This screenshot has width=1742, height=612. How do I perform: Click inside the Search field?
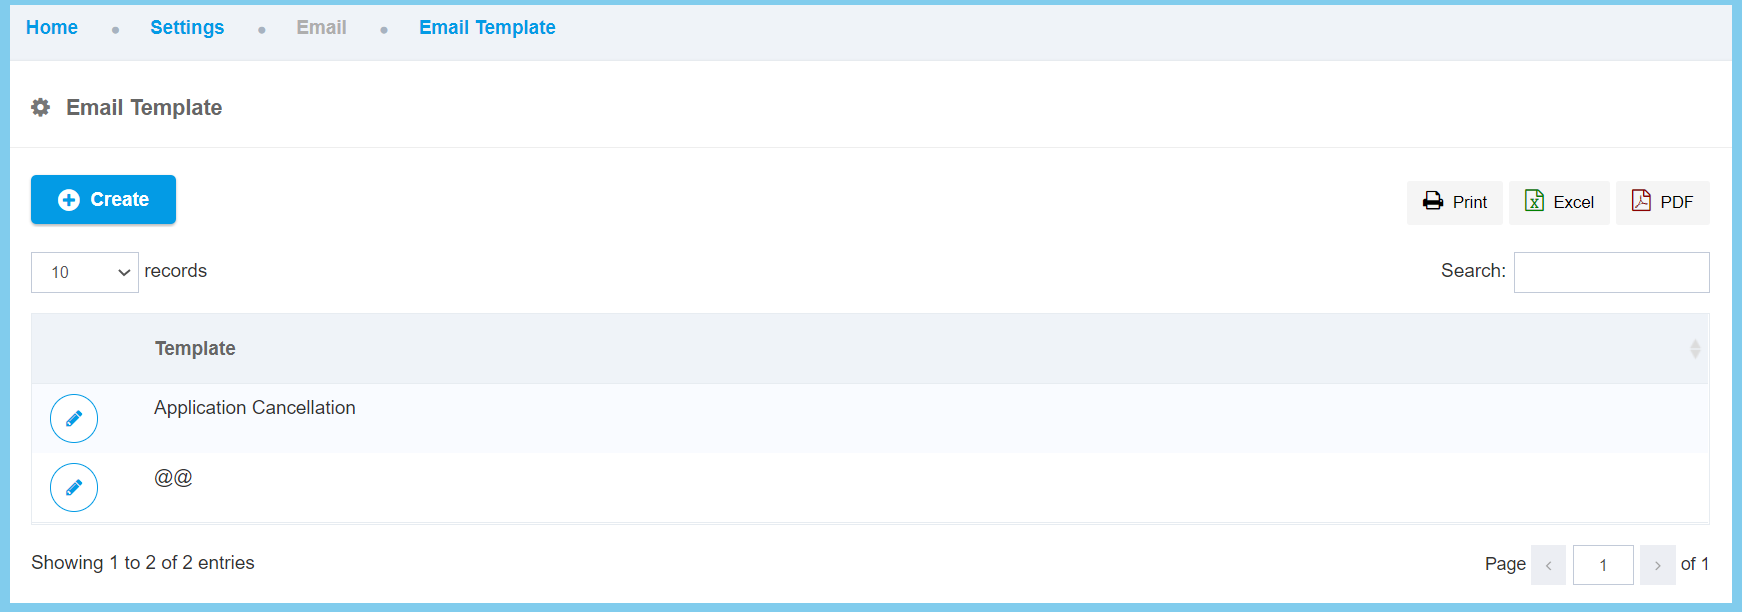tap(1611, 272)
